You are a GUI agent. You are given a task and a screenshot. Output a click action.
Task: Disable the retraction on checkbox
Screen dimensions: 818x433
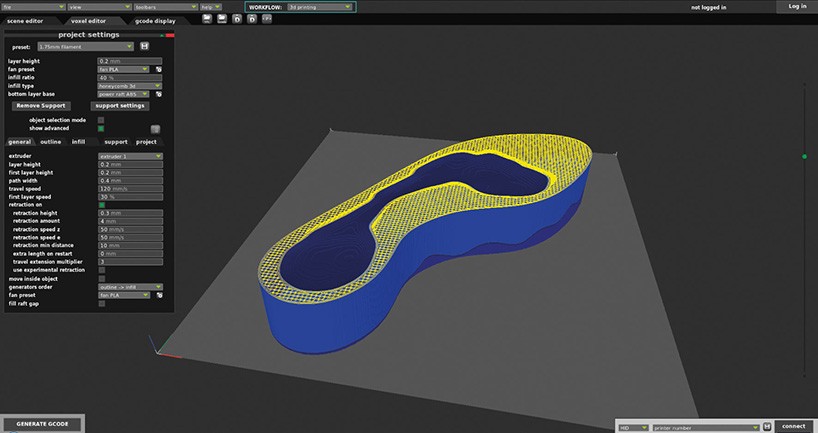[101, 205]
